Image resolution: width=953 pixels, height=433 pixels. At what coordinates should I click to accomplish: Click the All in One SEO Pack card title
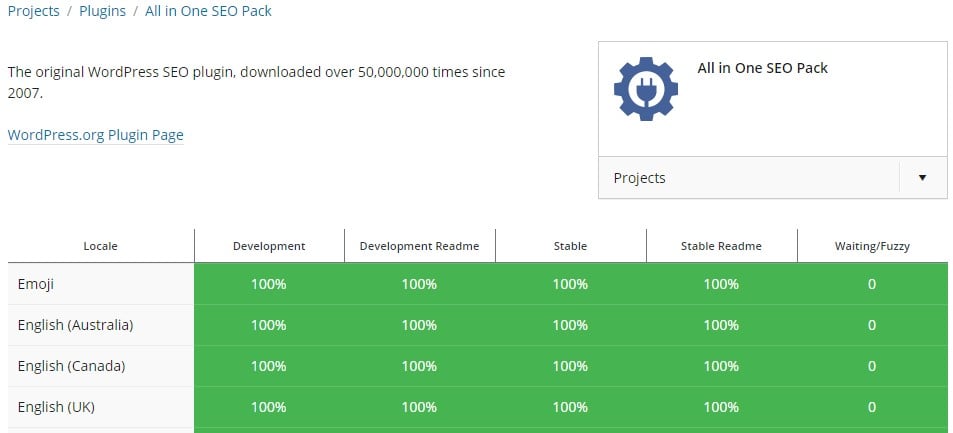click(x=762, y=68)
